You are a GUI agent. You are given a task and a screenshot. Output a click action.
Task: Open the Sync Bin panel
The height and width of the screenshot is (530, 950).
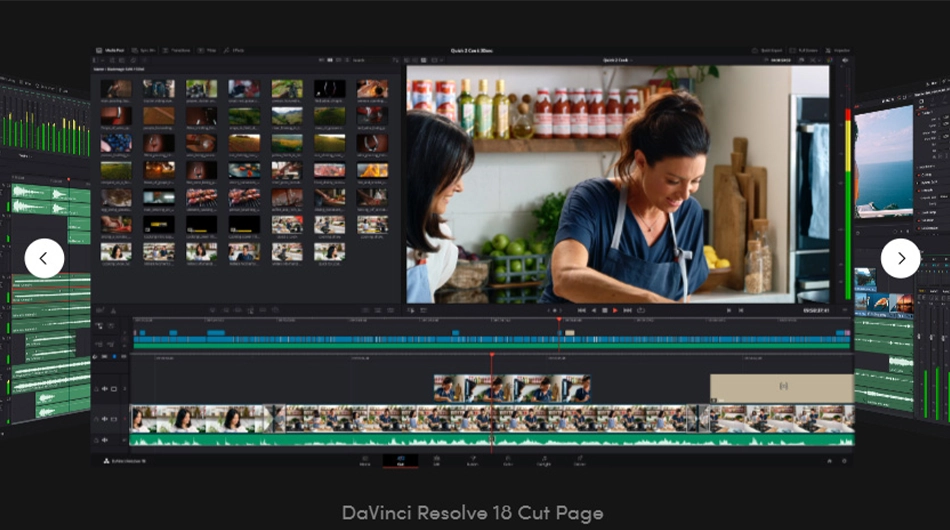144,50
